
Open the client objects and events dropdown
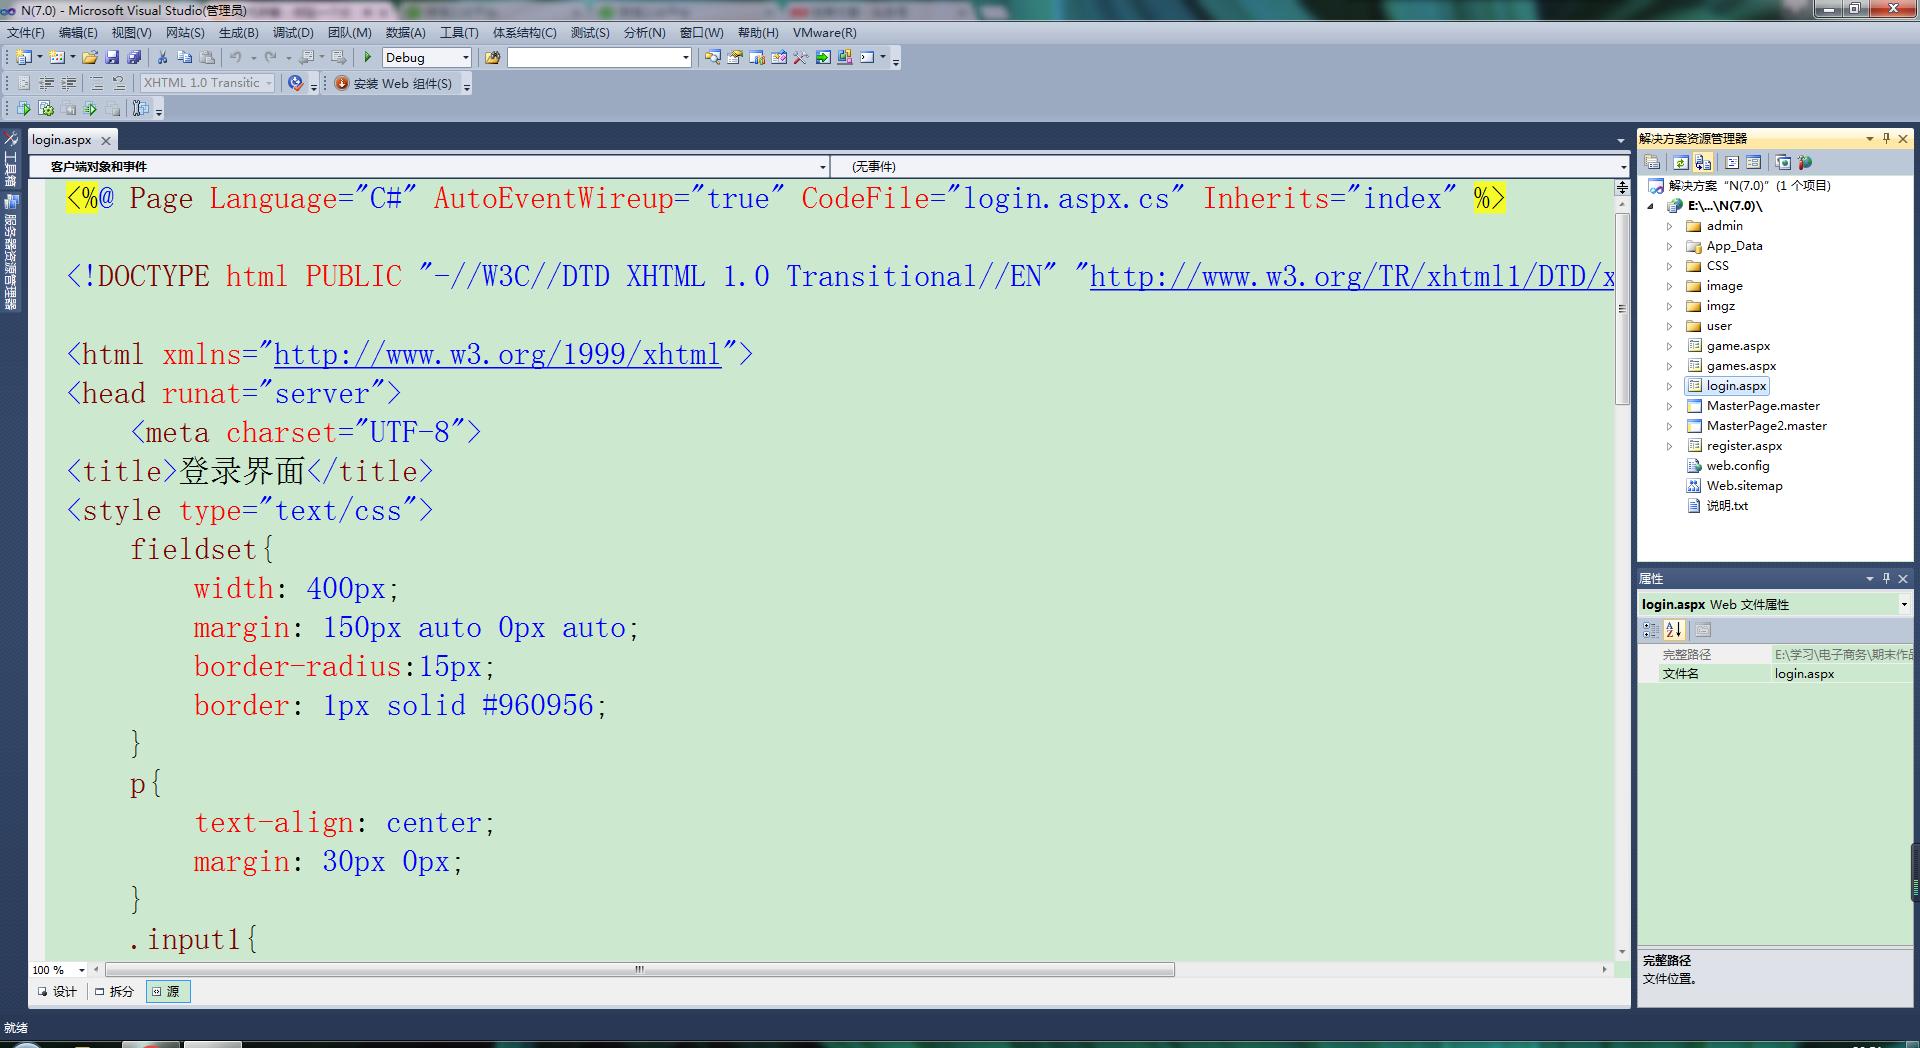pos(822,167)
